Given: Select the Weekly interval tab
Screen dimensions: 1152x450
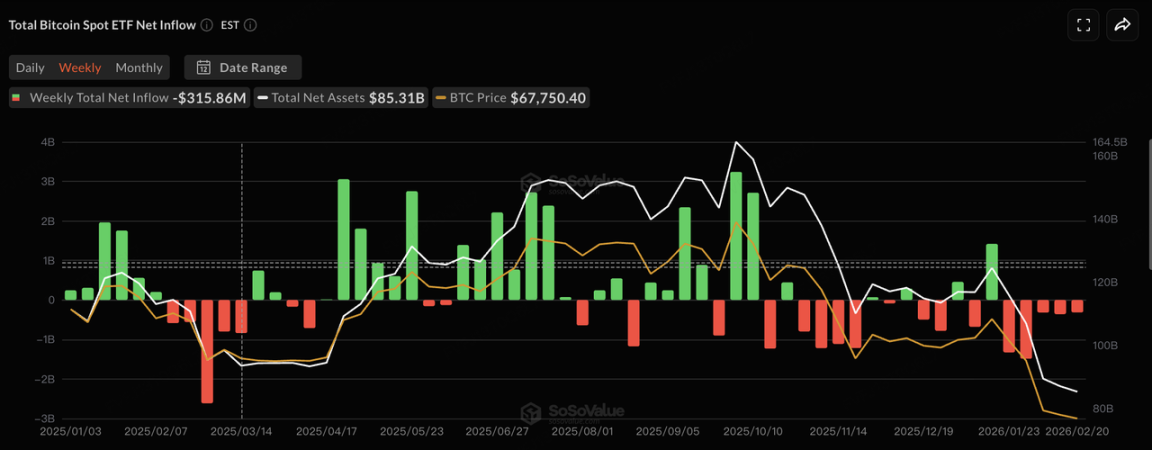Looking at the screenshot, I should 80,68.
